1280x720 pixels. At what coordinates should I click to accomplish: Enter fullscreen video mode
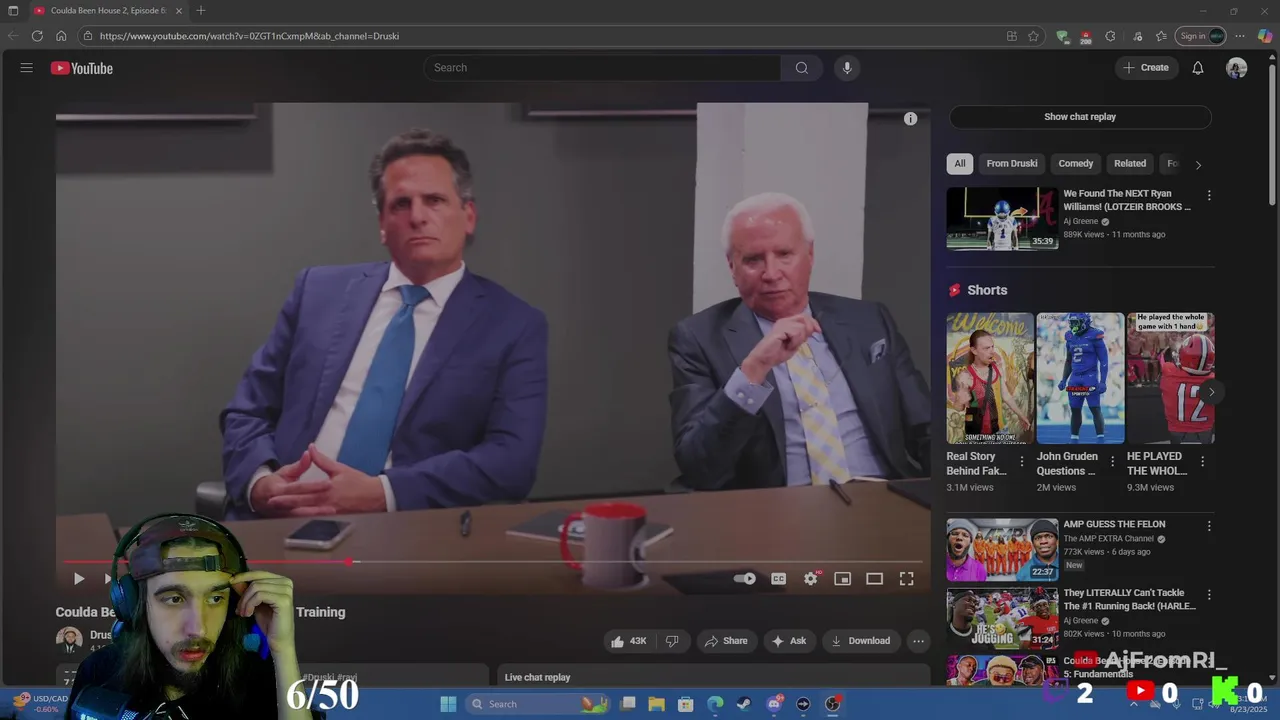pos(906,579)
